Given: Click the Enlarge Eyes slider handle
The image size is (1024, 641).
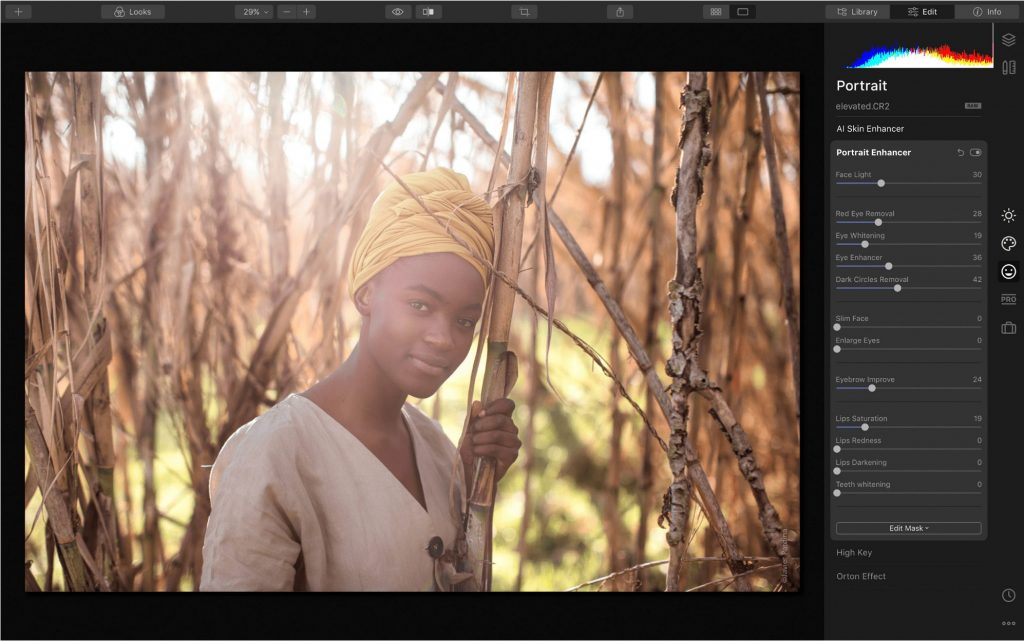Looking at the screenshot, I should (x=837, y=349).
